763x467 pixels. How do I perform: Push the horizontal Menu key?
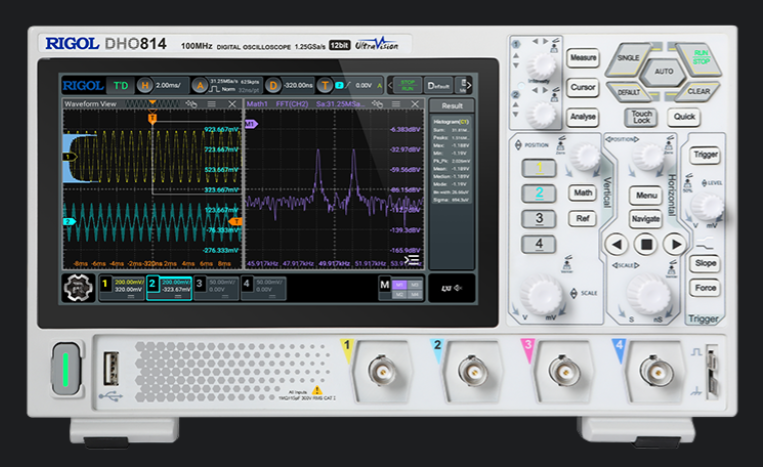tap(646, 196)
